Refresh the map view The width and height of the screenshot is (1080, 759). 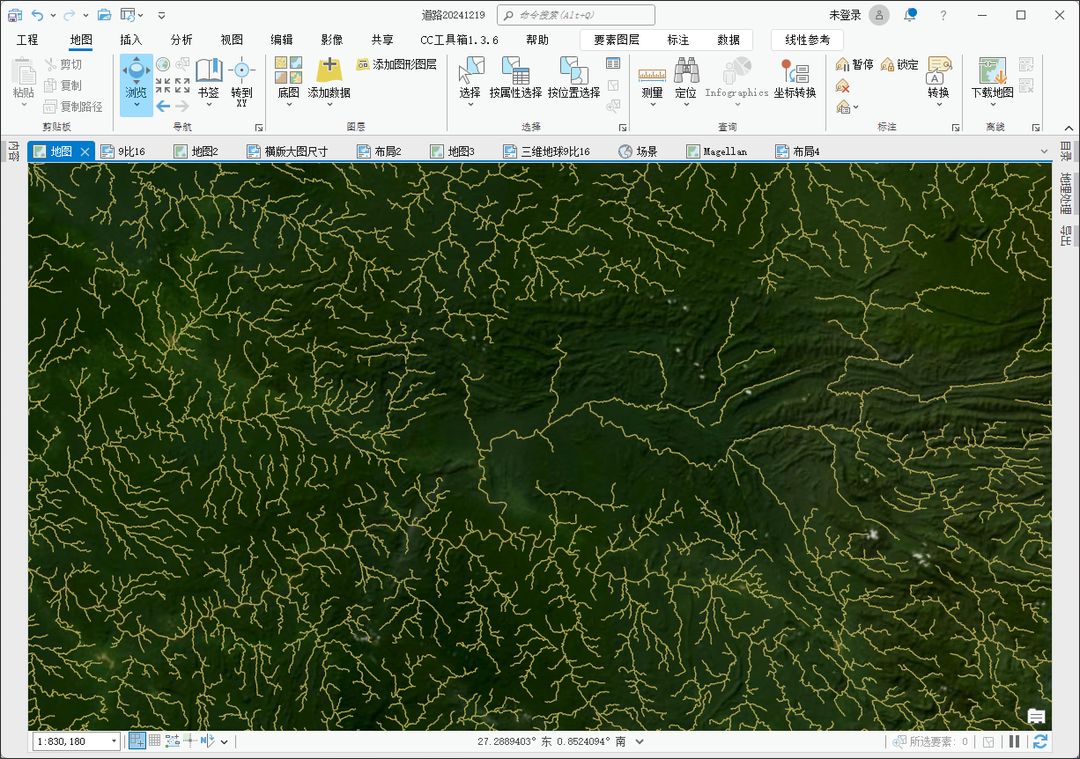click(x=1040, y=742)
